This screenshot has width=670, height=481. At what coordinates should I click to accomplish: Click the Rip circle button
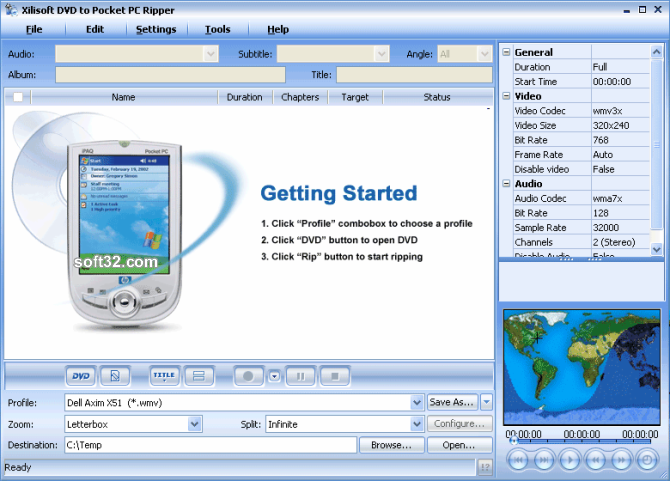pyautogui.click(x=248, y=376)
